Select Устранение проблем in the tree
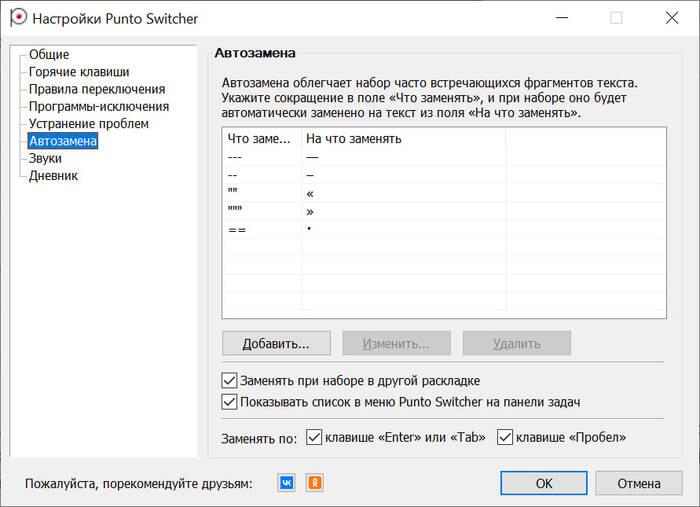The height and width of the screenshot is (507, 700). [x=88, y=124]
